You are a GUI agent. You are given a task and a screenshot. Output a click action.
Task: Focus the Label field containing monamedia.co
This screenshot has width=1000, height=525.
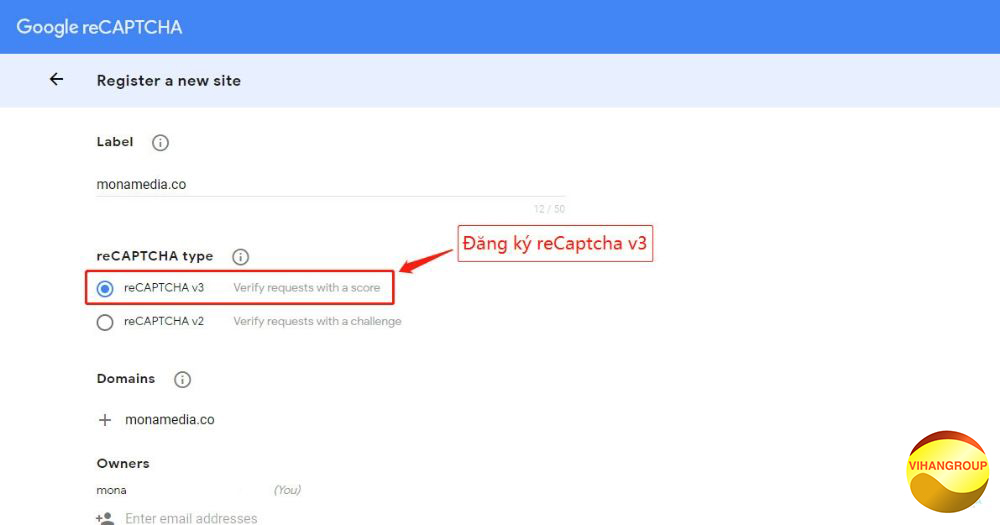[330, 184]
